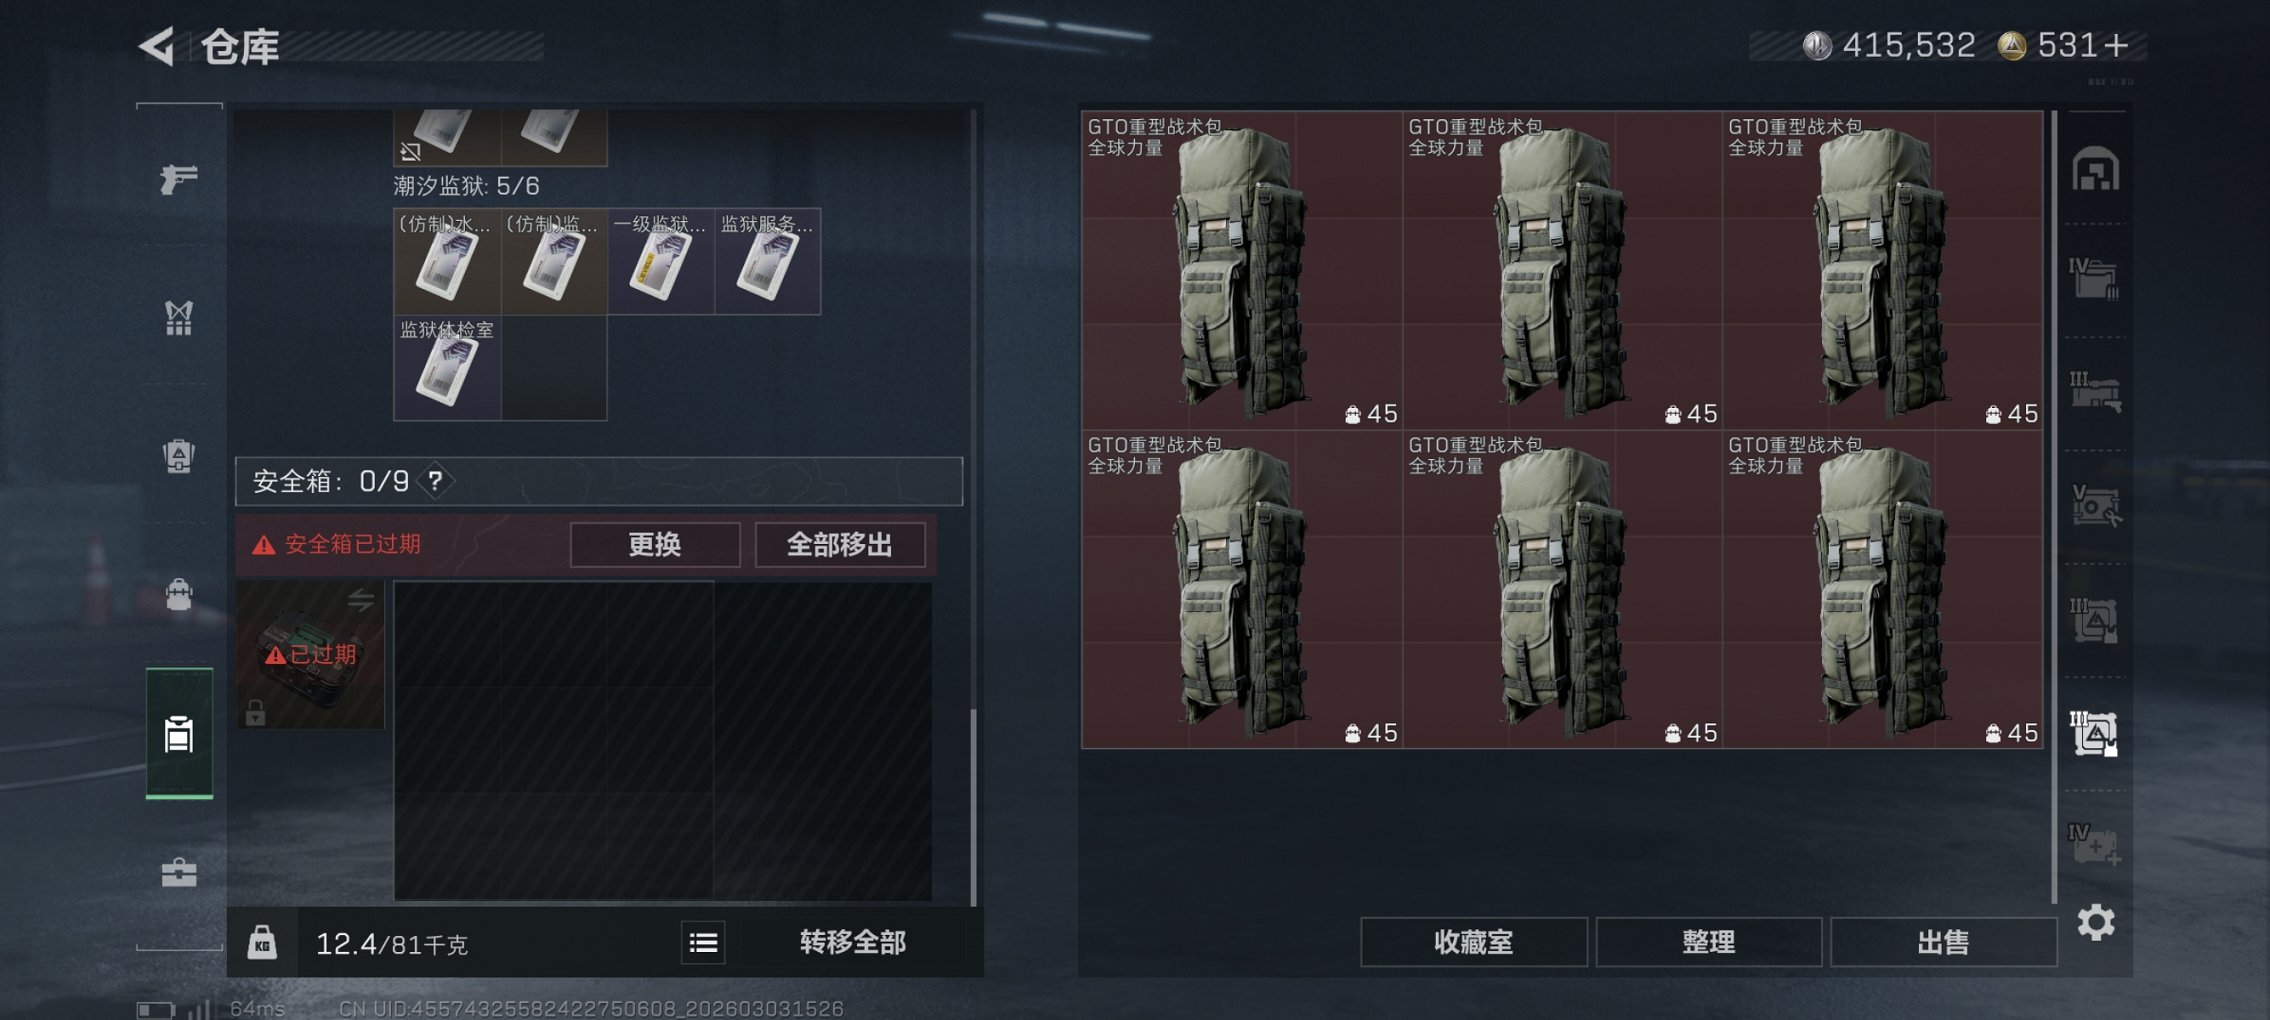The height and width of the screenshot is (1020, 2270).
Task: Select the briefcase category icon
Action: click(179, 872)
